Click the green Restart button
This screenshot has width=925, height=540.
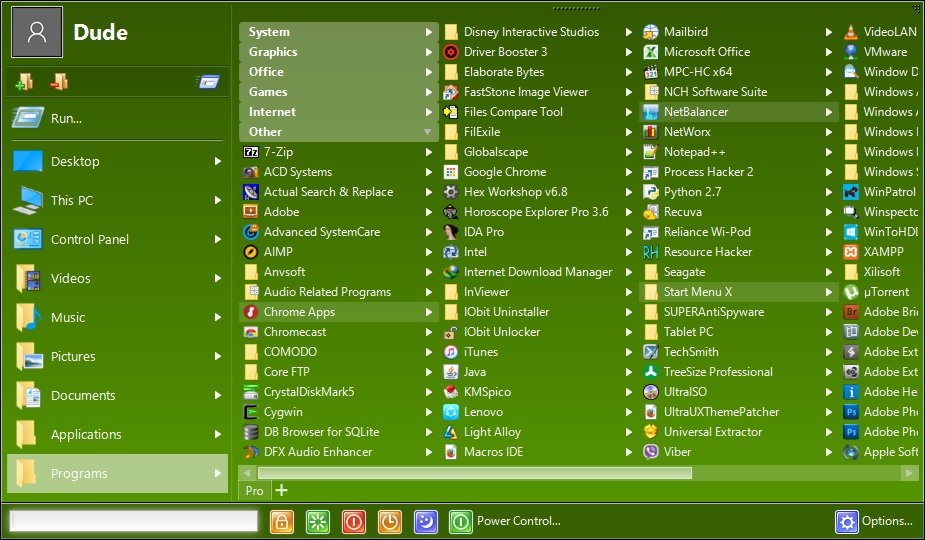[317, 522]
